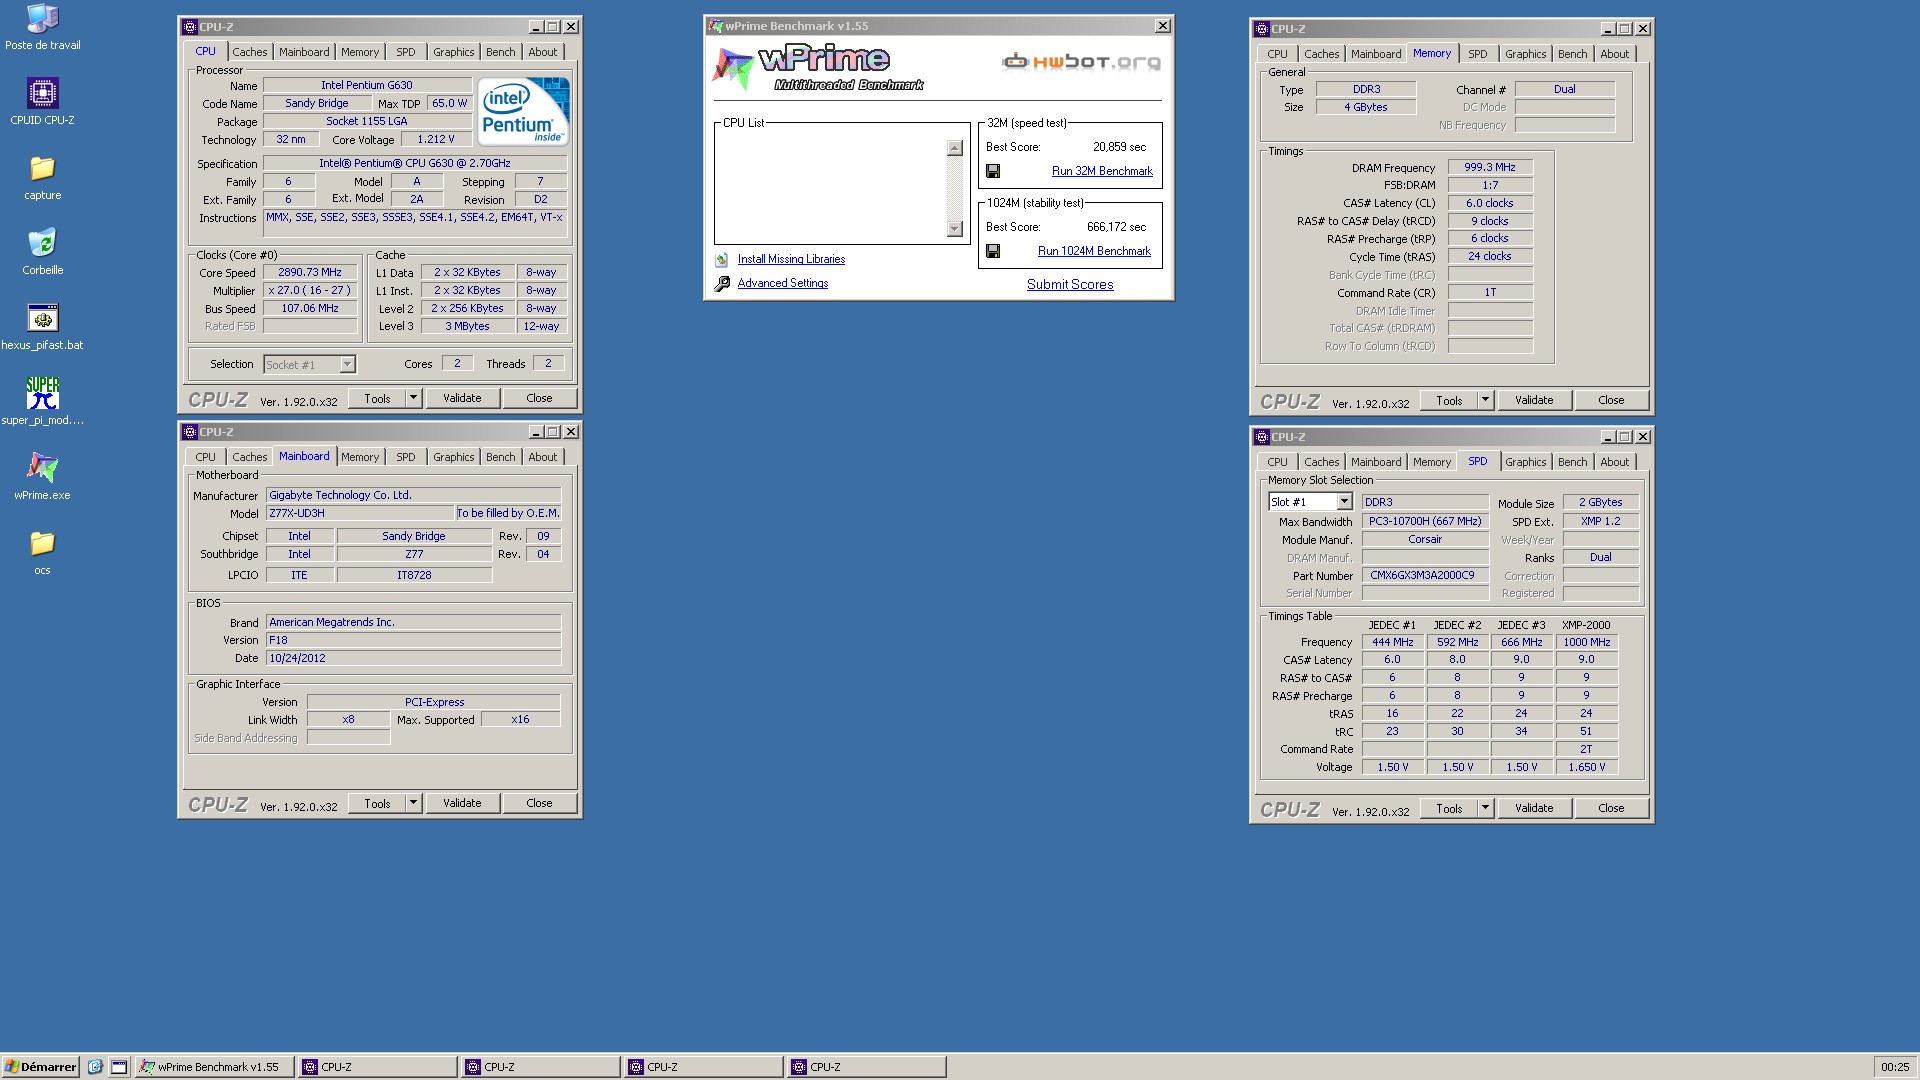1920x1080 pixels.
Task: Click Install Missing Libraries icon
Action: [722, 259]
